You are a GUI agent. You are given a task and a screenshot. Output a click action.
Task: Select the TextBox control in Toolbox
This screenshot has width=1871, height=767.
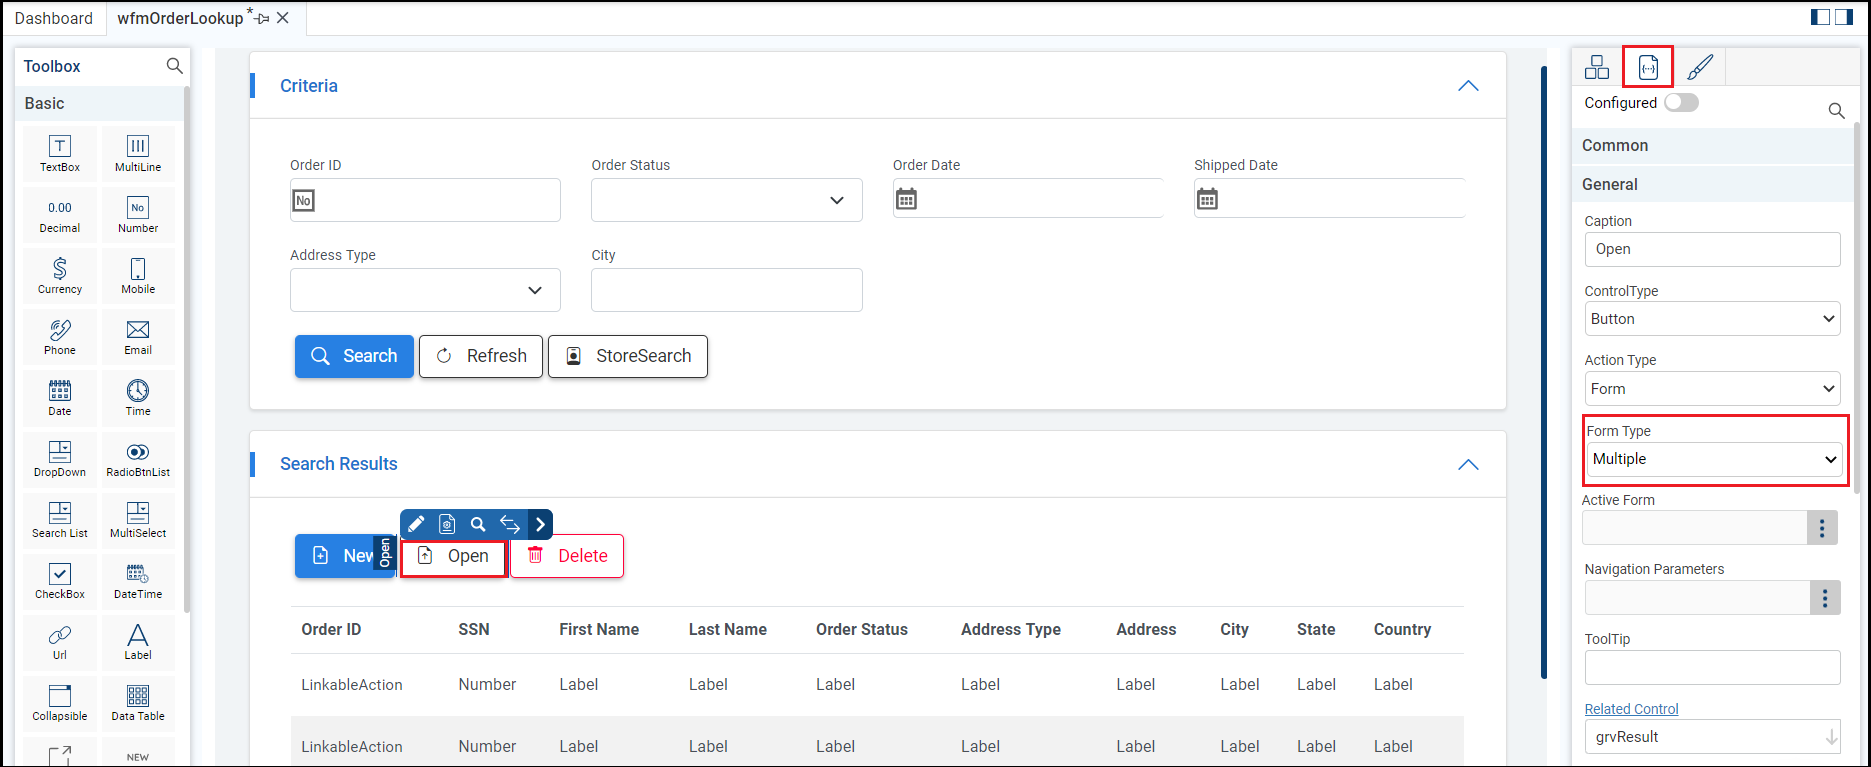[x=60, y=153]
